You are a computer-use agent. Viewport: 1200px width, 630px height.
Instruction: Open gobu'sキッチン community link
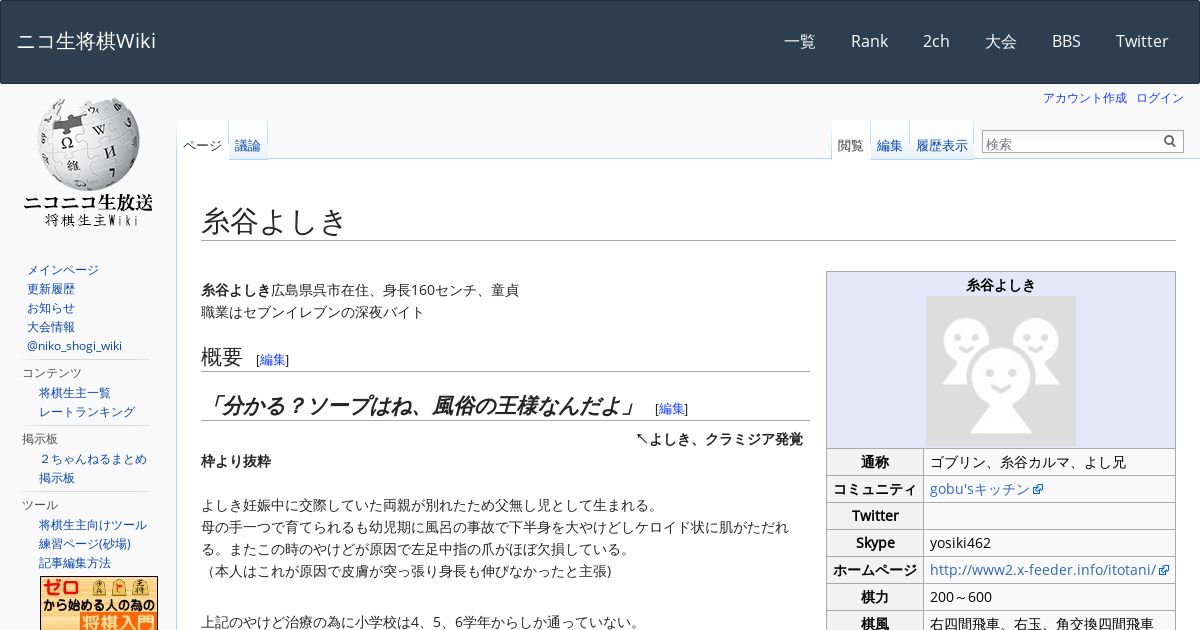[x=980, y=489]
